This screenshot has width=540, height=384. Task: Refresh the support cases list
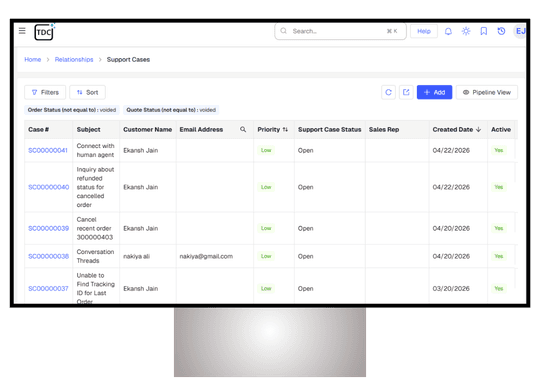(388, 92)
